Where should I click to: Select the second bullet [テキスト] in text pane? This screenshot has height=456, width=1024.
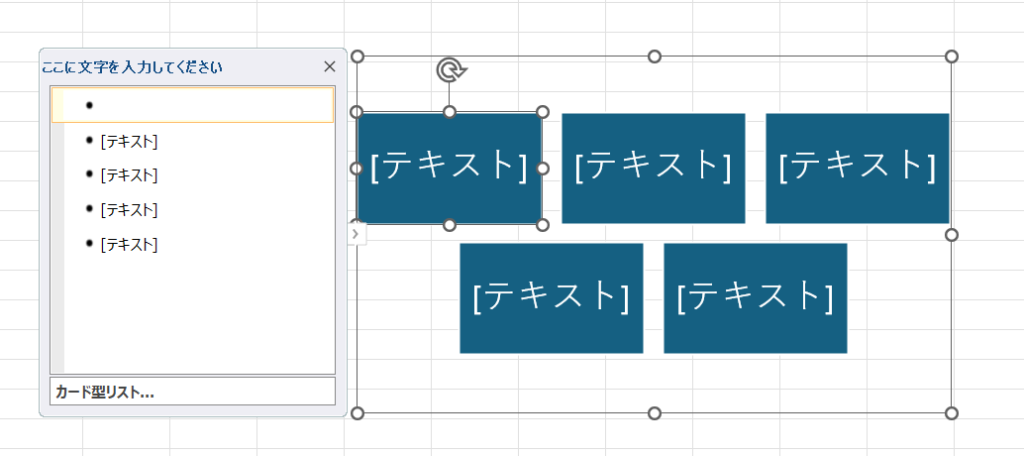129,141
